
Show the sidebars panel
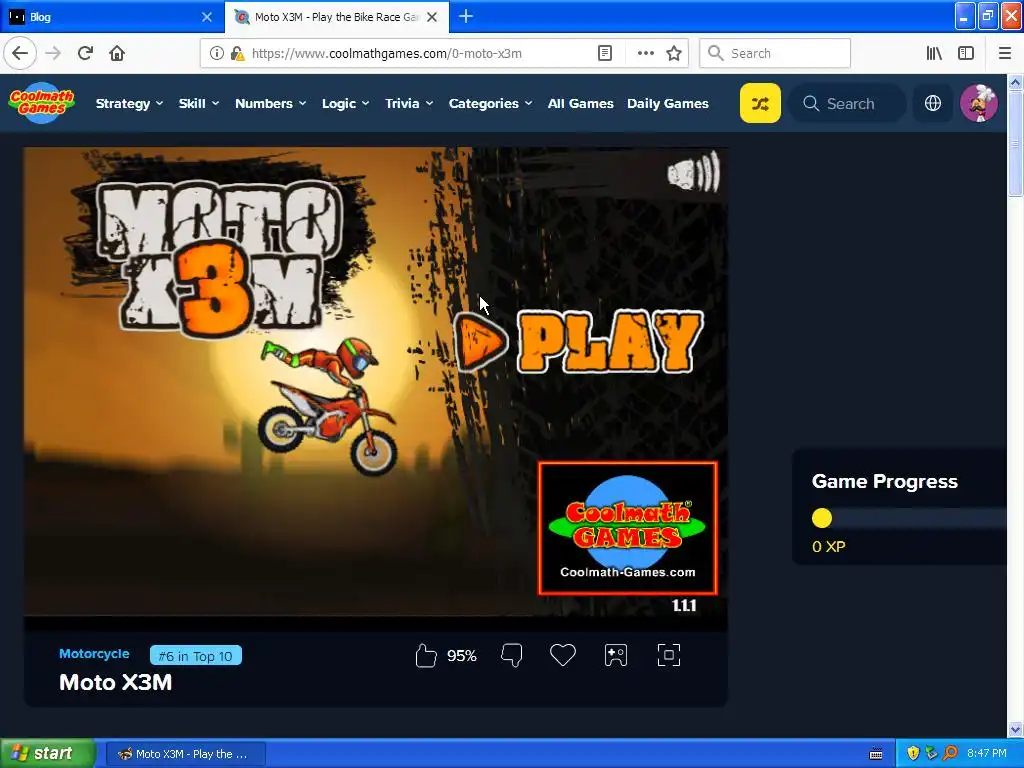pyautogui.click(x=966, y=53)
